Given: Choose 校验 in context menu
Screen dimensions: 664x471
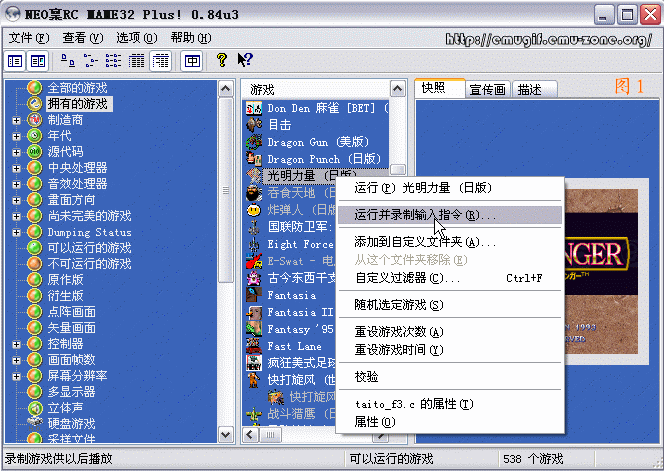Looking at the screenshot, I should [450, 377].
